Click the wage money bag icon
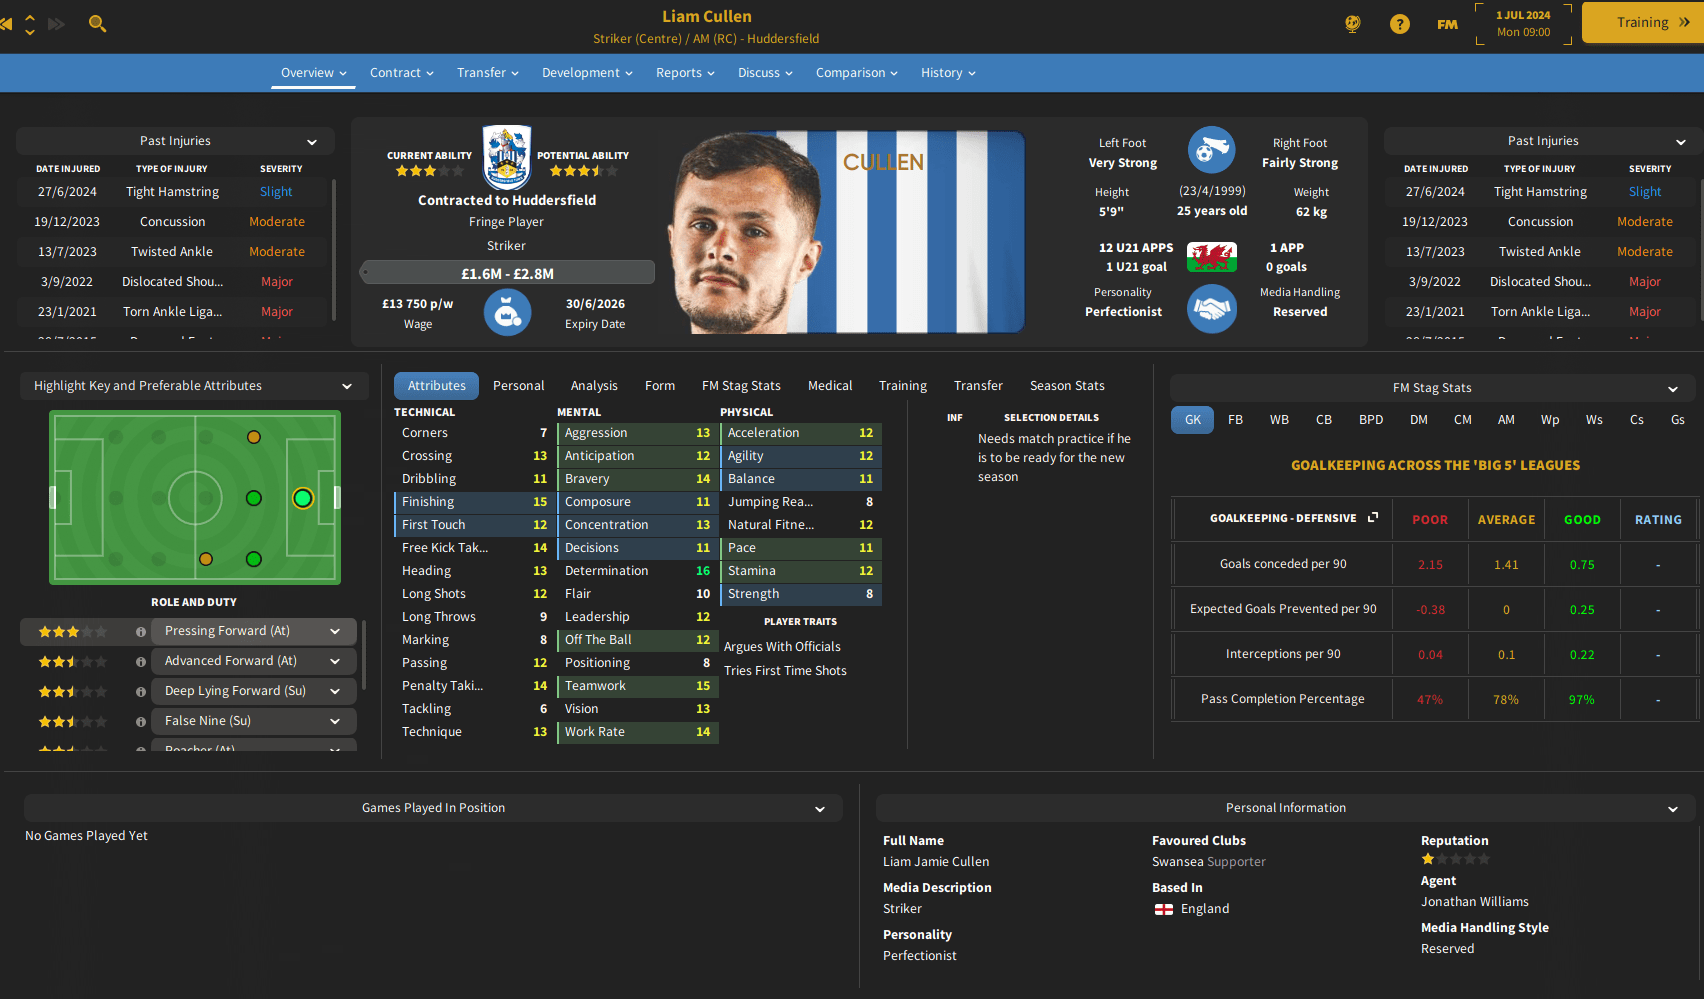Screen dimensions: 1704x999 [x=508, y=313]
